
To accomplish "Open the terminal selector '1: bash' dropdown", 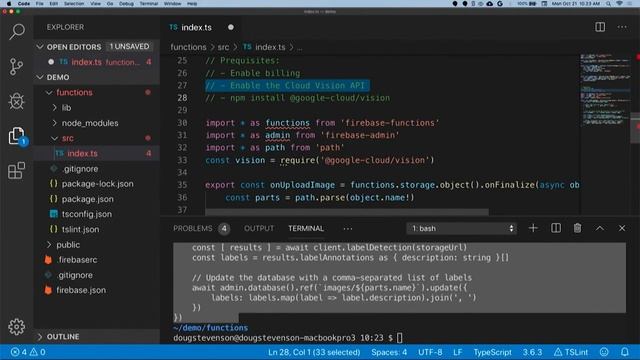I will coord(462,229).
